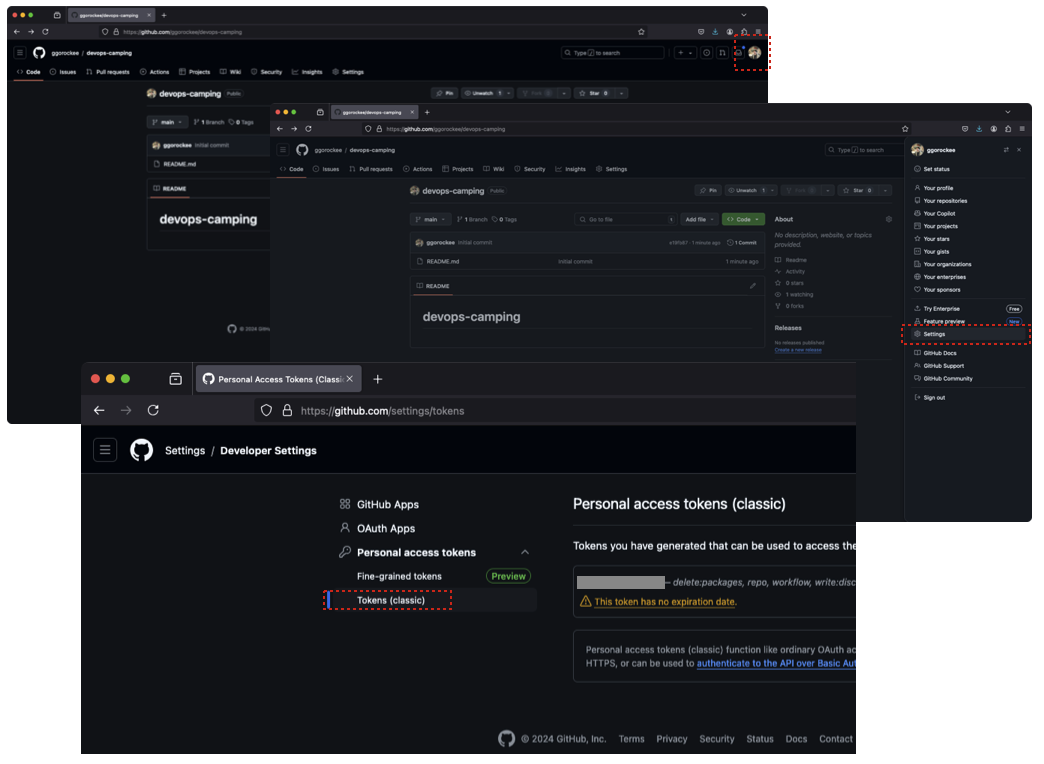Open a new tab beside Personal Access Tokens tab
The image size is (1044, 764).
[378, 380]
